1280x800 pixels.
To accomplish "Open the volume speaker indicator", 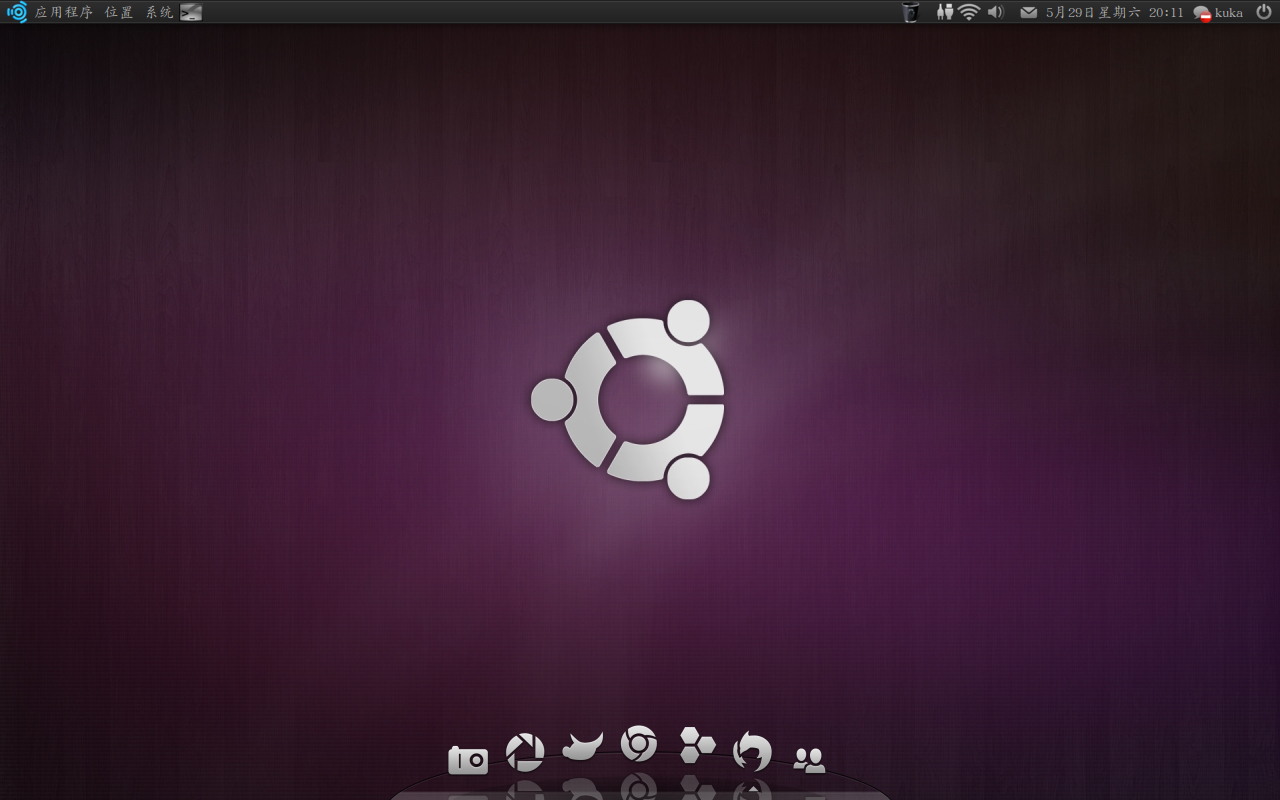I will coord(995,12).
